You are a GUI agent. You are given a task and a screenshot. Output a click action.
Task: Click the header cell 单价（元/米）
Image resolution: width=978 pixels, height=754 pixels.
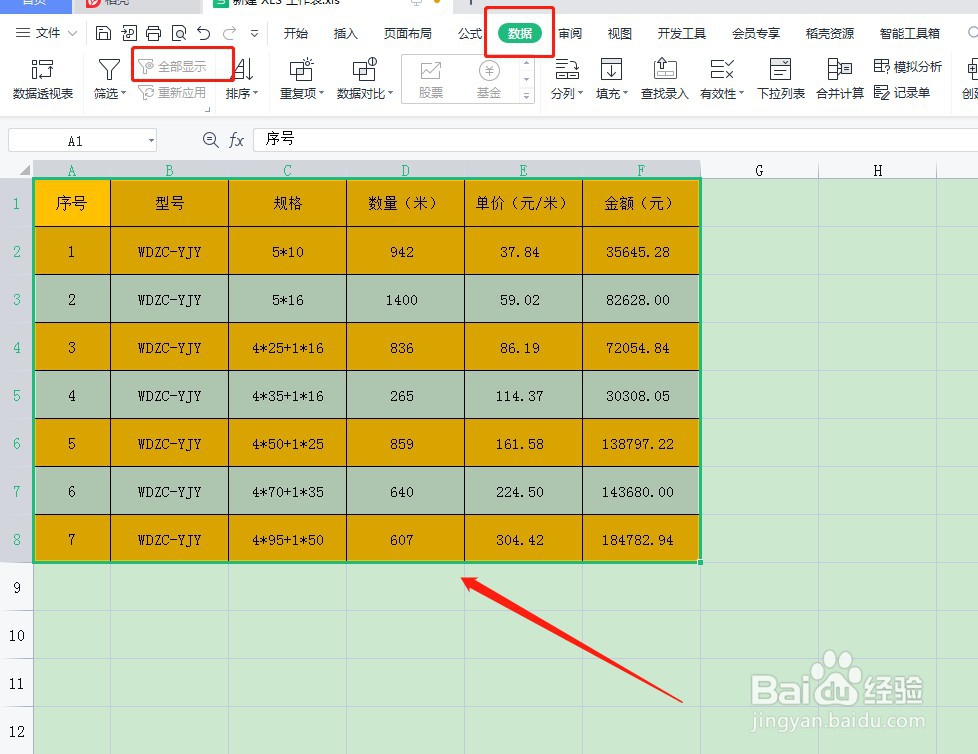point(523,203)
